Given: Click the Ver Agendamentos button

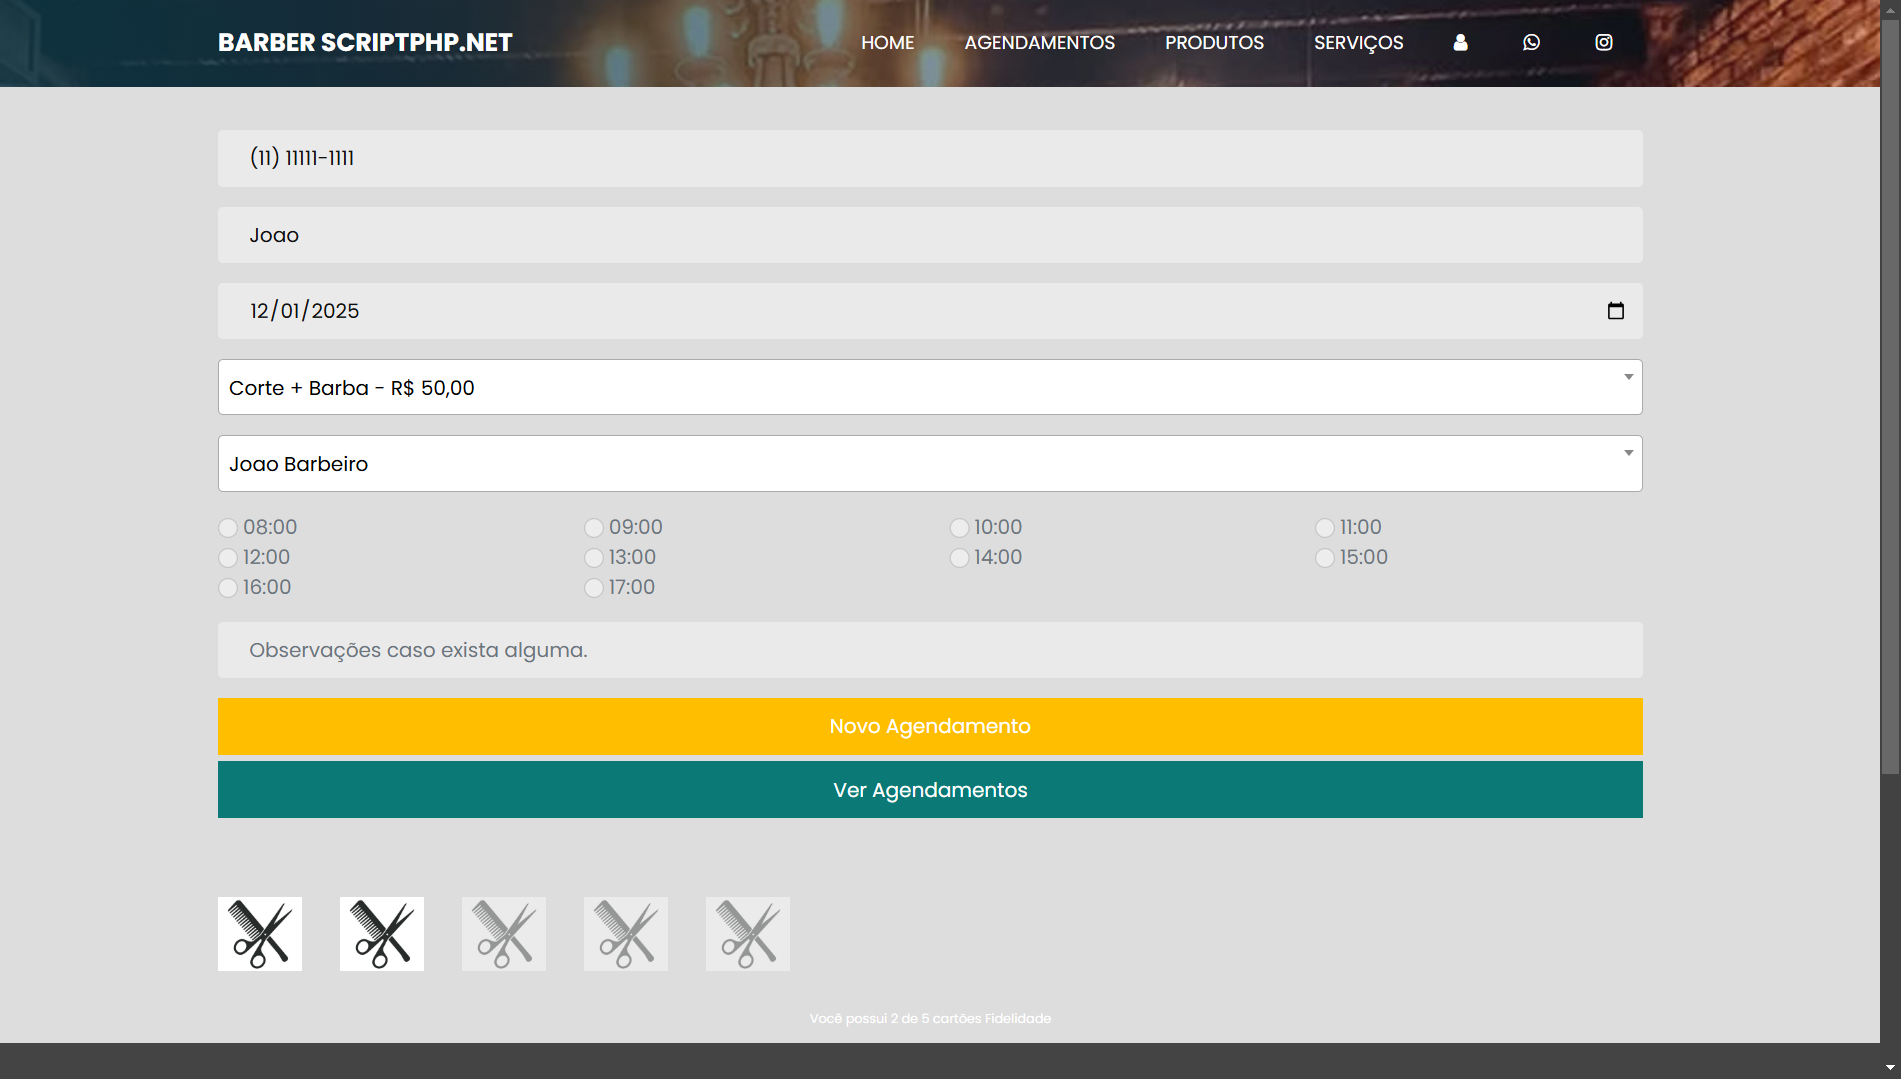Looking at the screenshot, I should (x=930, y=790).
